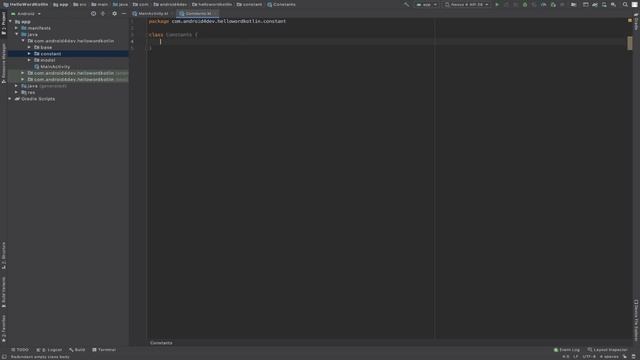The height and width of the screenshot is (360, 640).
Task: Click the collapse all icon in Project panel
Action: point(103,13)
